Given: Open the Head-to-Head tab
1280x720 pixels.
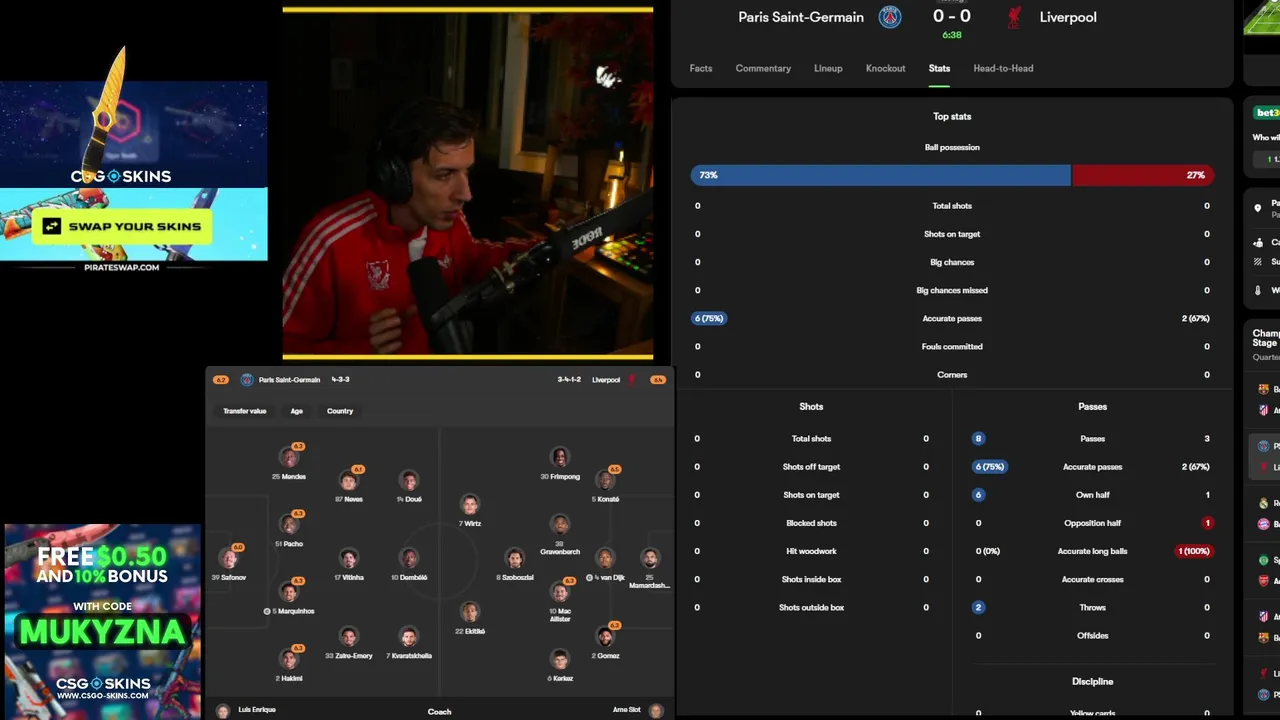Looking at the screenshot, I should (x=1003, y=68).
